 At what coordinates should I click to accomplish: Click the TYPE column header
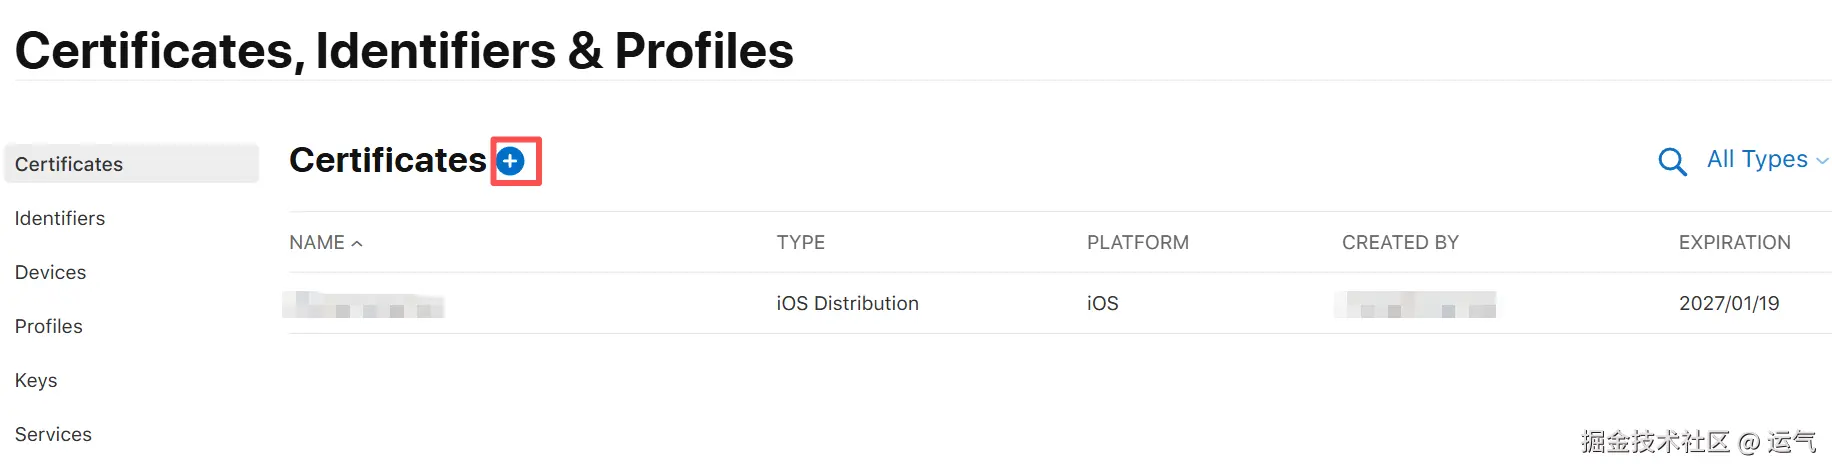(801, 242)
